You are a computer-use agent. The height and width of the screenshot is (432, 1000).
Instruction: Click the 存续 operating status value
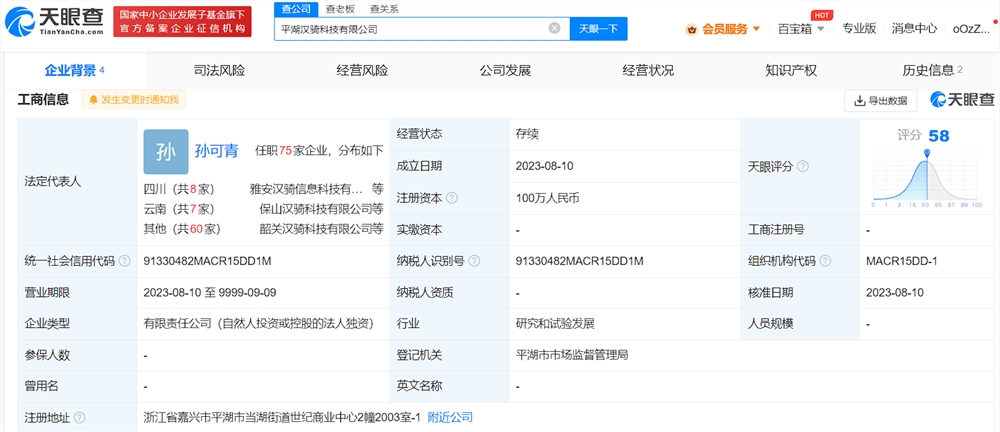point(527,135)
